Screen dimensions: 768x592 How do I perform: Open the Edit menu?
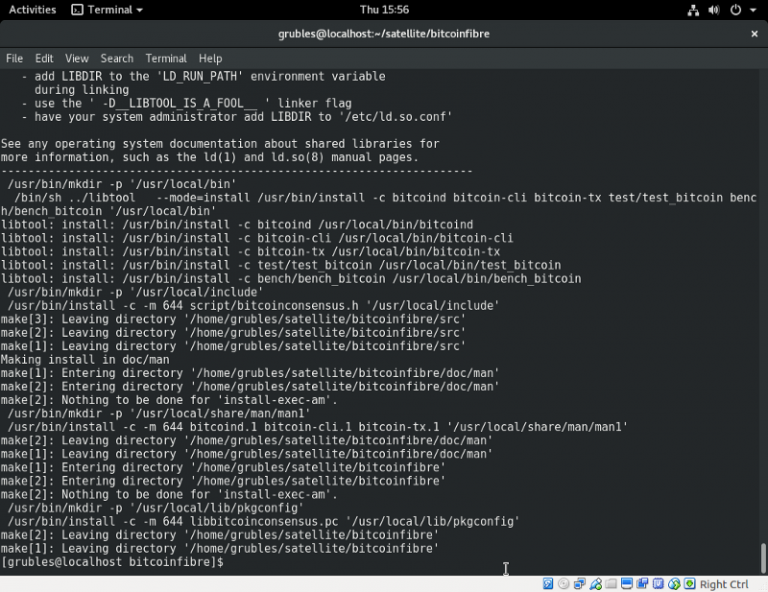click(x=44, y=59)
